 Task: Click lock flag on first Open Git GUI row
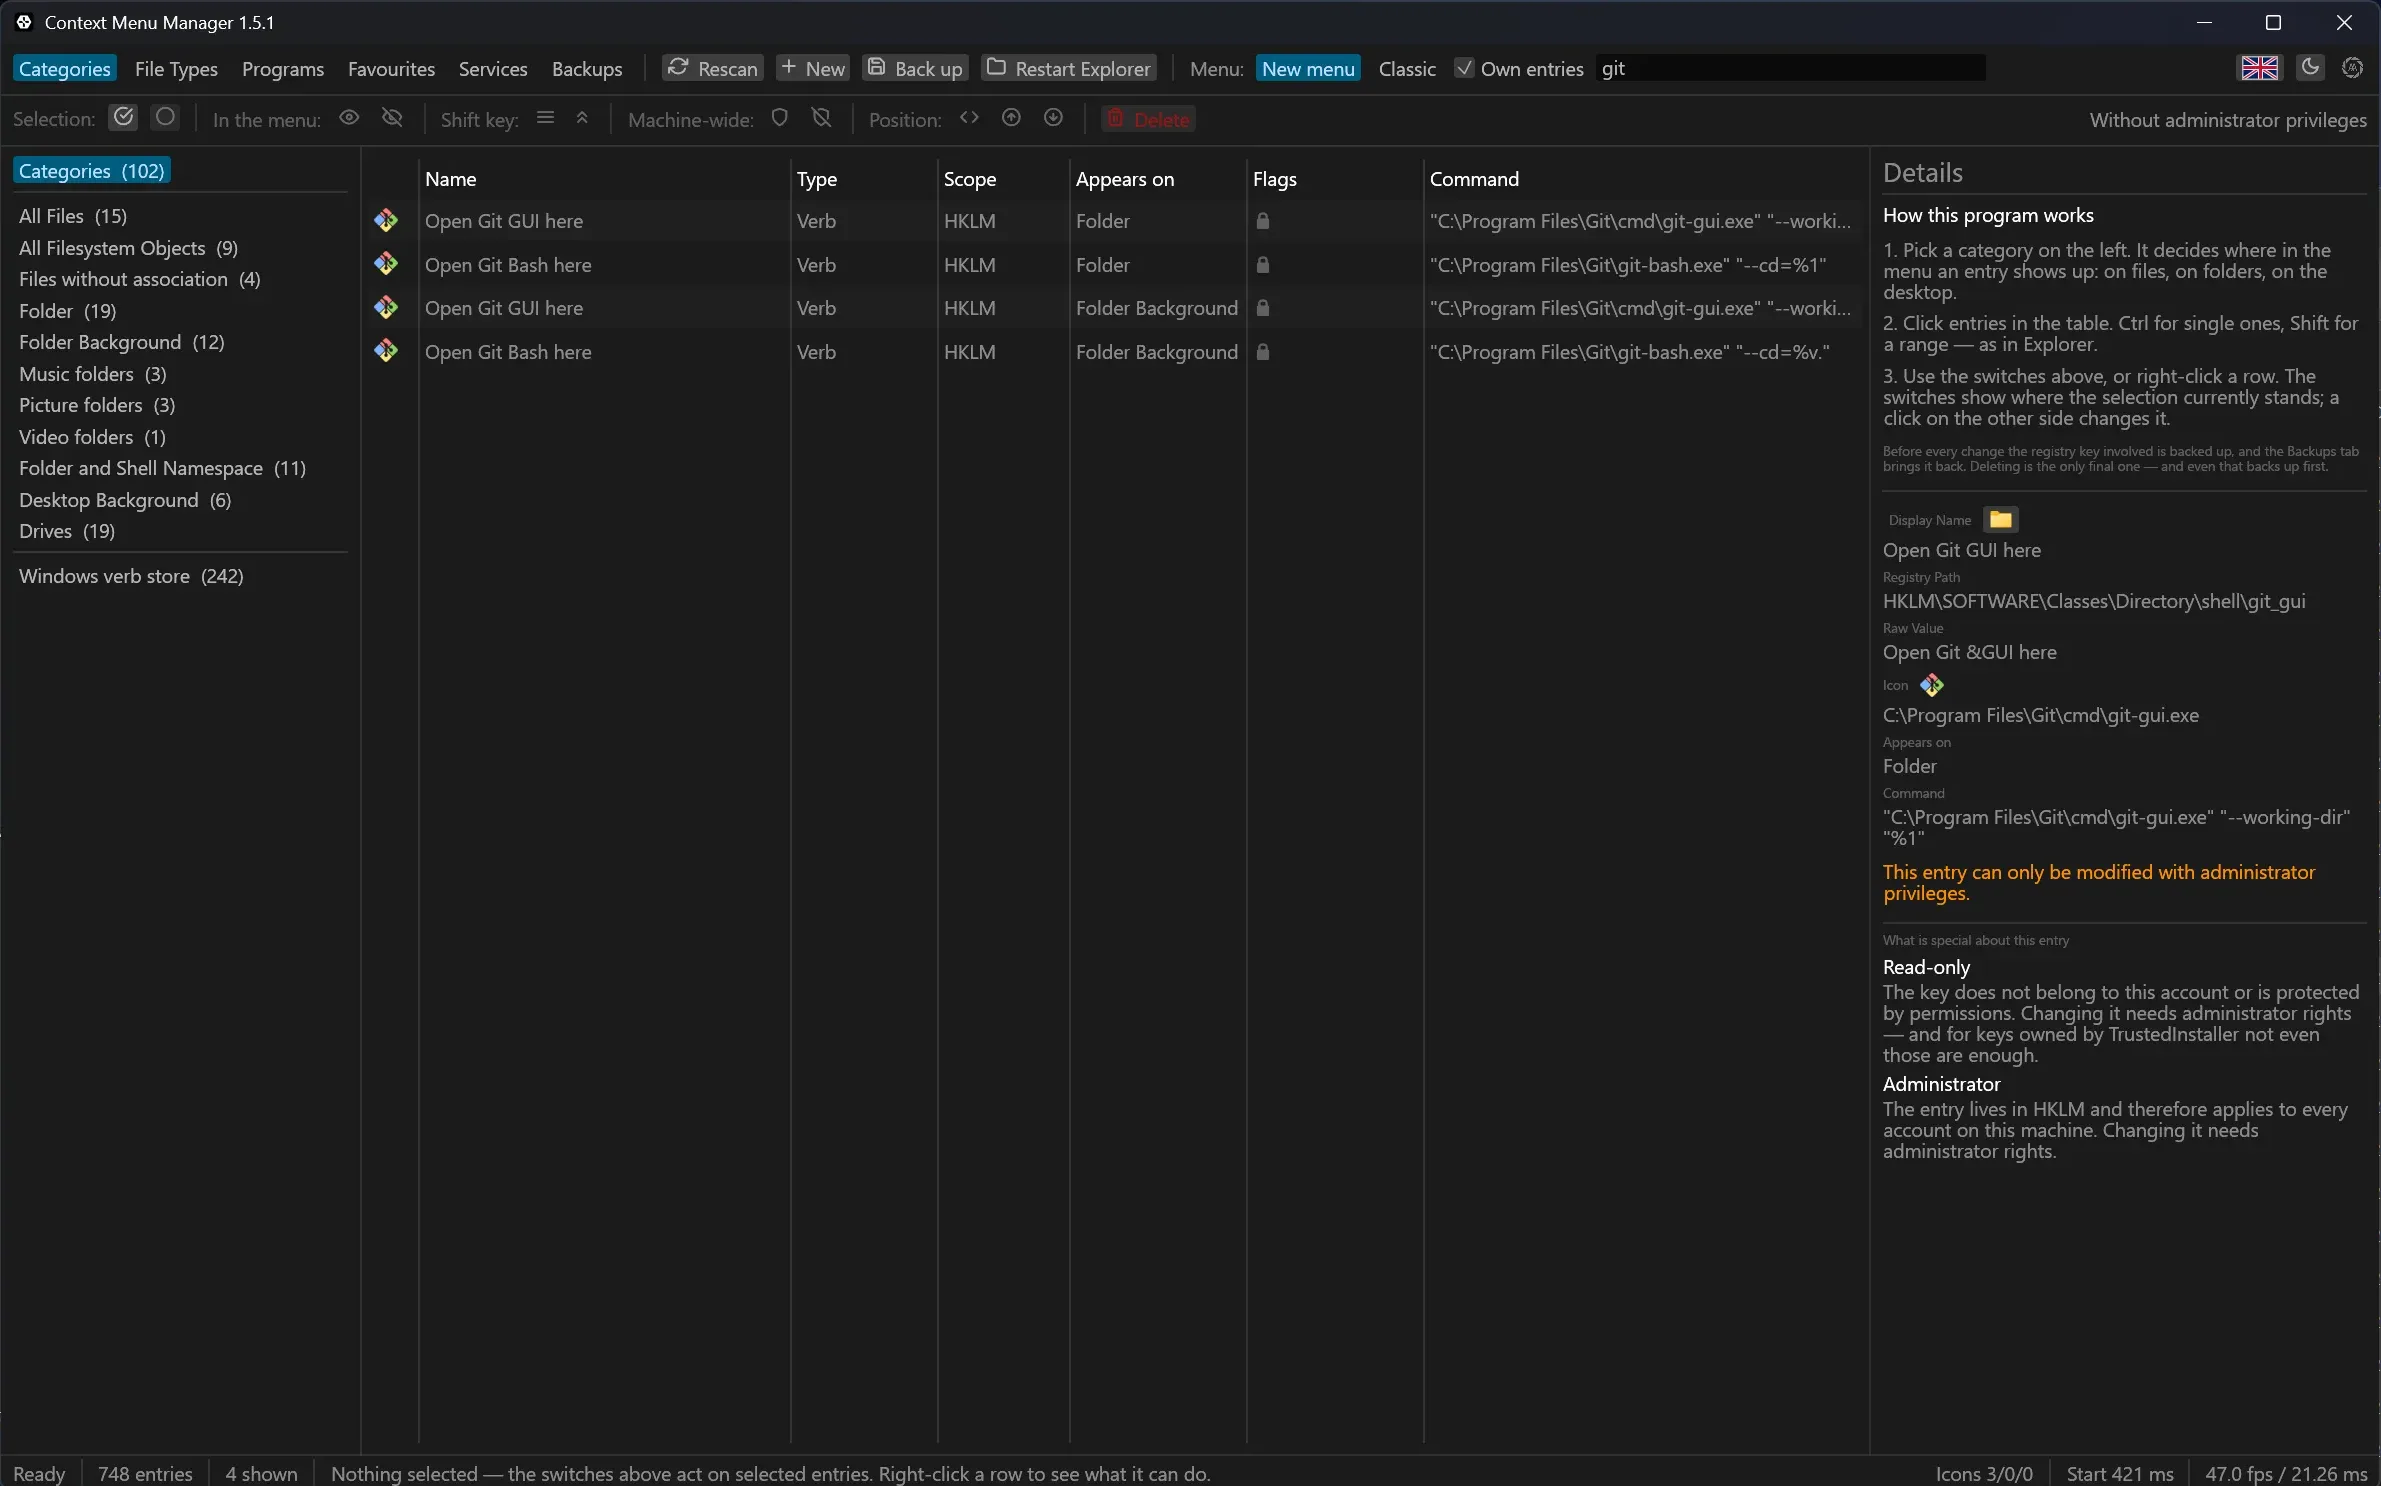[1263, 221]
